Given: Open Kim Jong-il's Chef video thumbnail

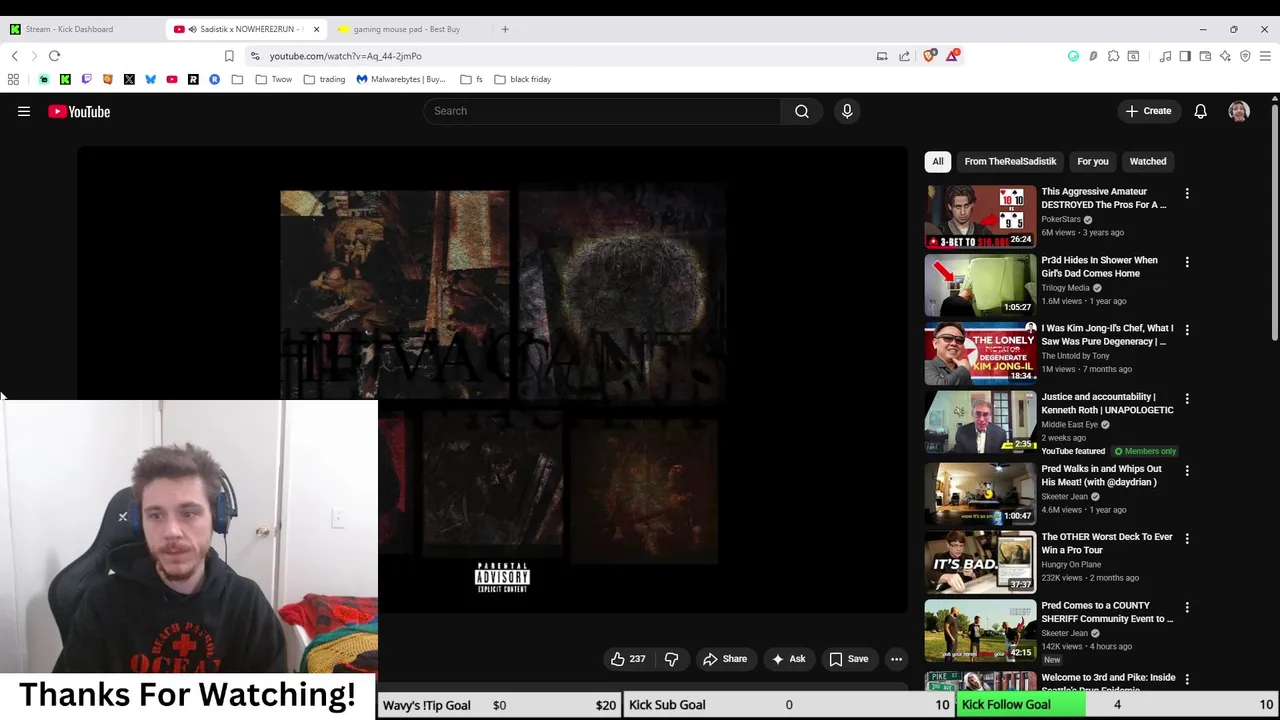Looking at the screenshot, I should 980,353.
